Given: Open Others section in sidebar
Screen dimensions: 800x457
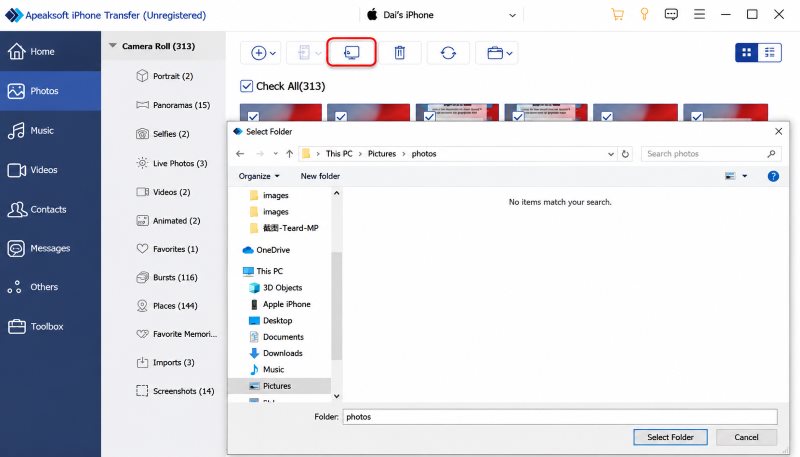Looking at the screenshot, I should (50, 287).
